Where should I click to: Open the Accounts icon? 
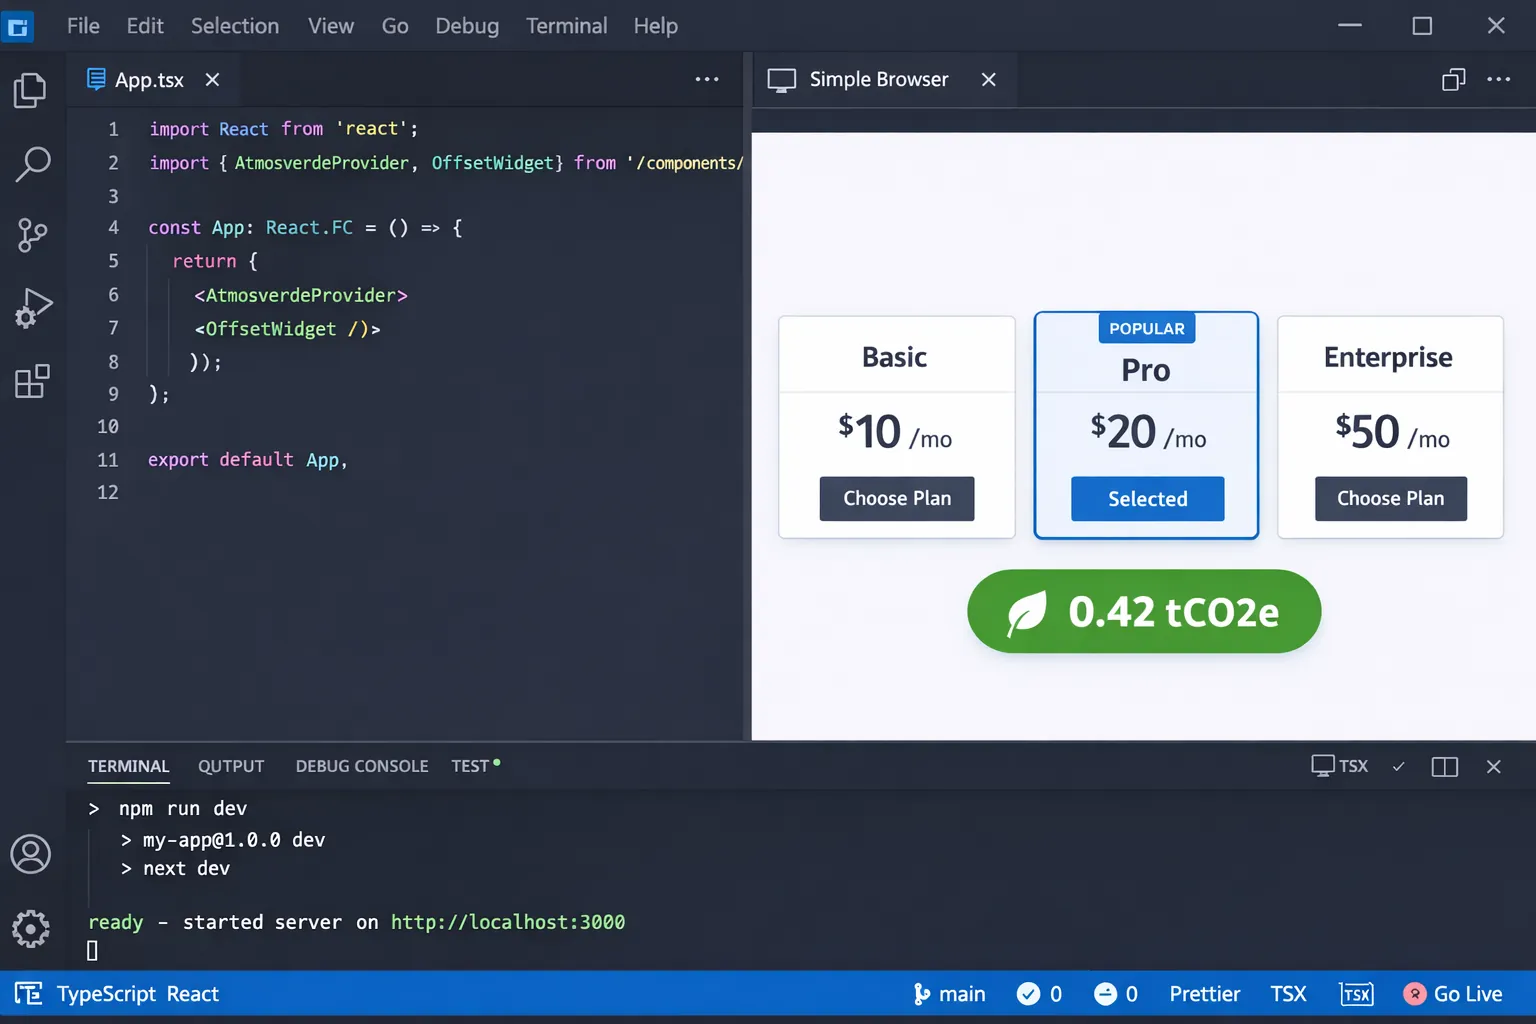click(x=31, y=854)
